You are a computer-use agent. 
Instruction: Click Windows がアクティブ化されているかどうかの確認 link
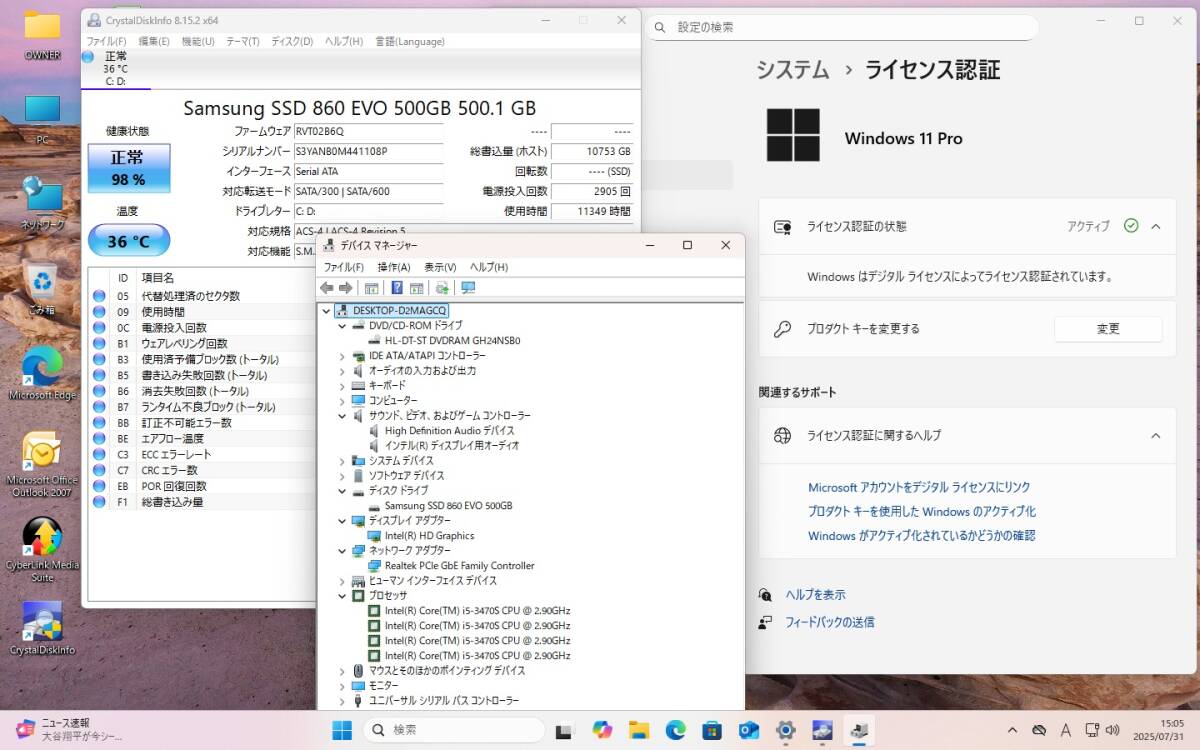click(922, 536)
